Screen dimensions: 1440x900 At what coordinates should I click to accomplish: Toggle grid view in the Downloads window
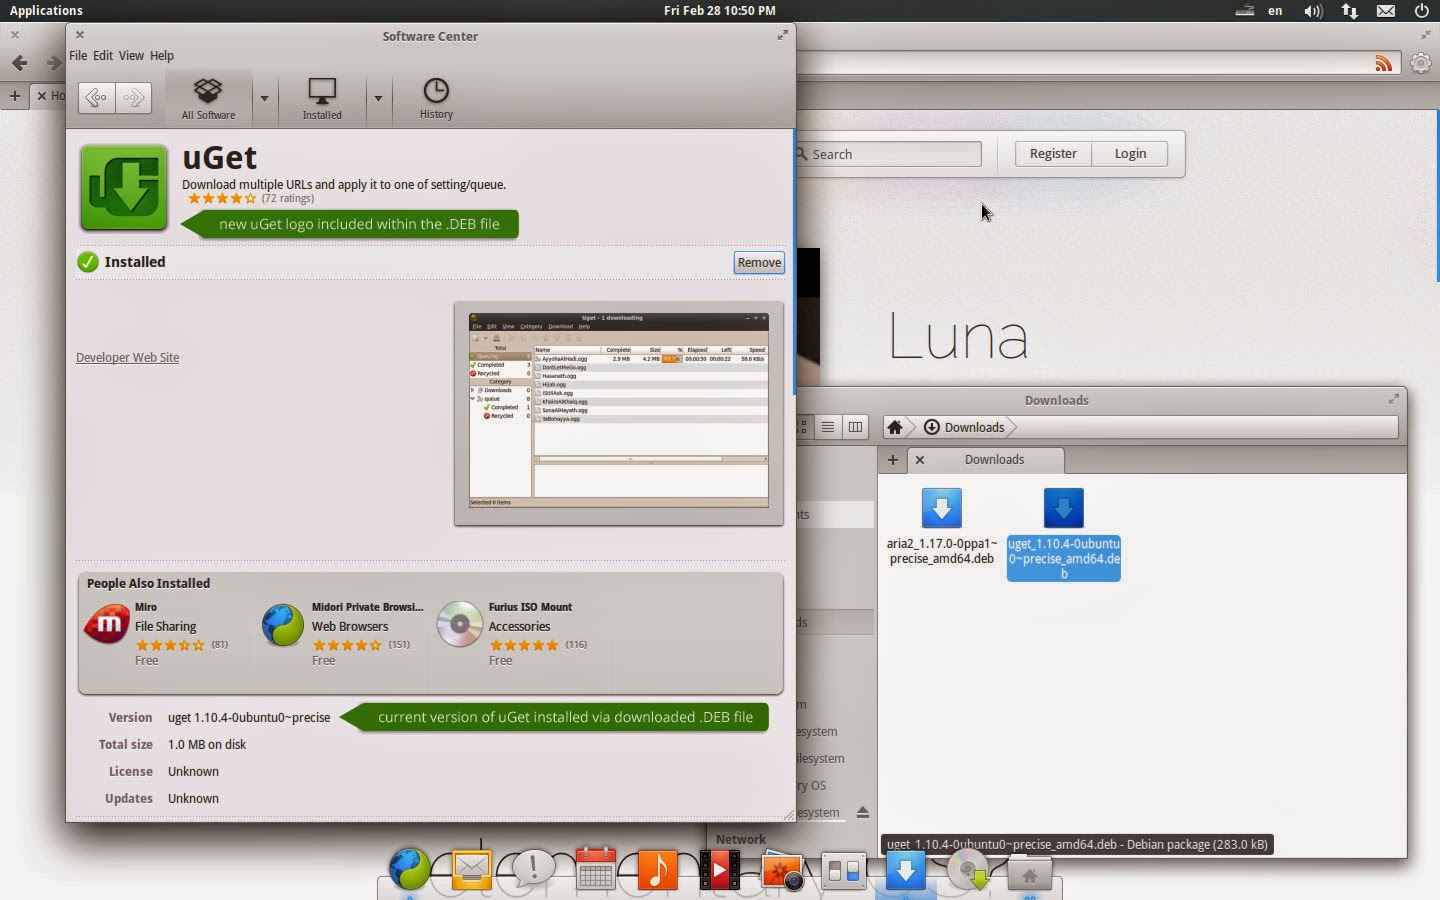[x=801, y=427]
